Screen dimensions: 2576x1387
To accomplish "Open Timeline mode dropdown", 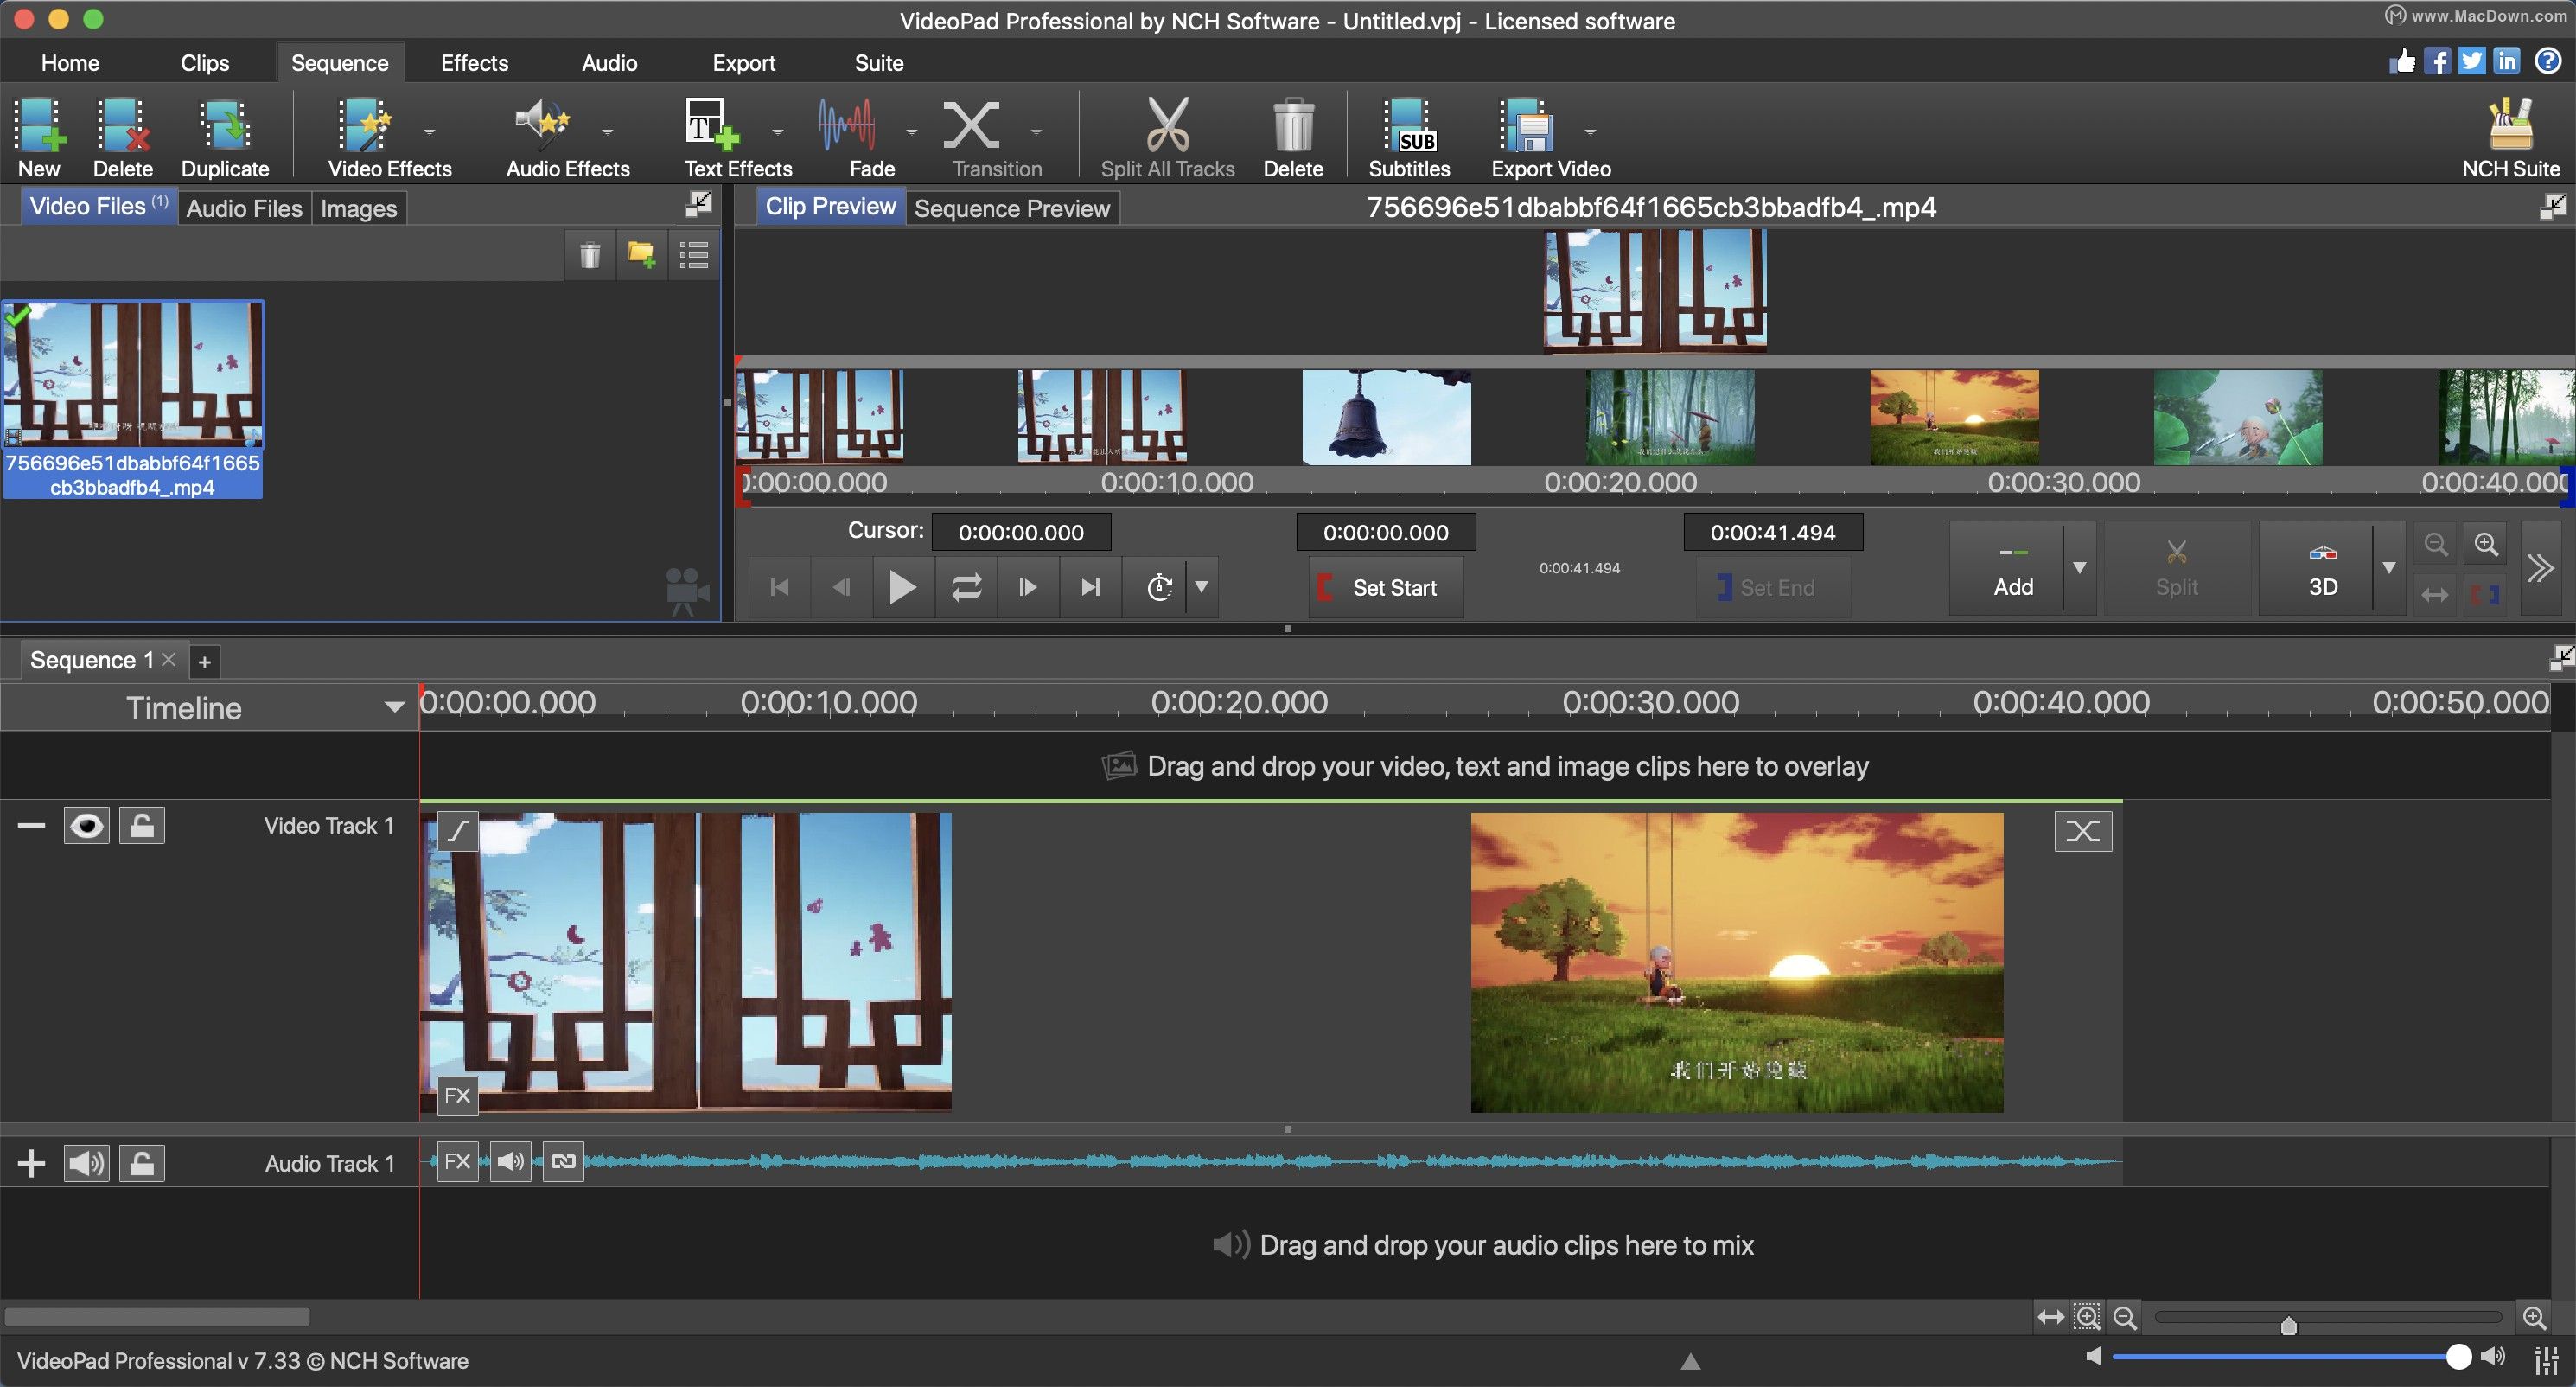I will pyautogui.click(x=394, y=707).
